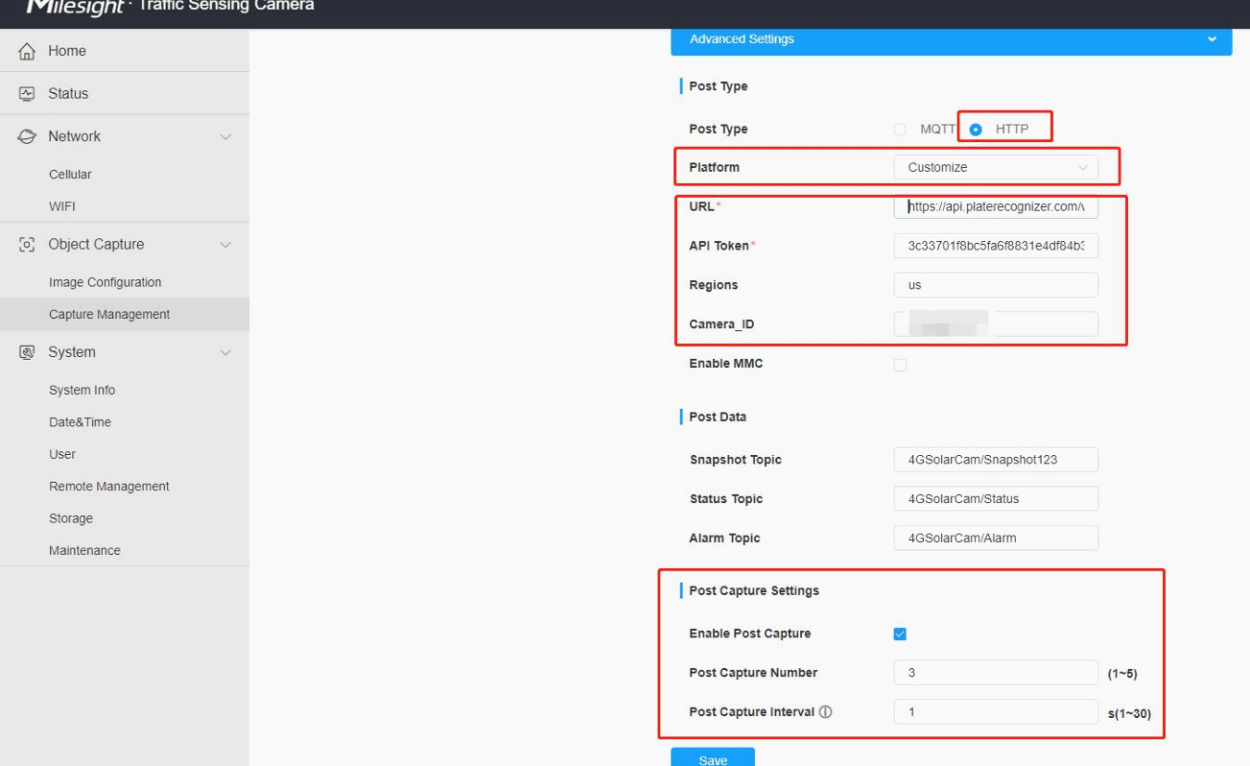Click the Post Capture Interval info icon
The image size is (1250, 766).
tap(826, 712)
